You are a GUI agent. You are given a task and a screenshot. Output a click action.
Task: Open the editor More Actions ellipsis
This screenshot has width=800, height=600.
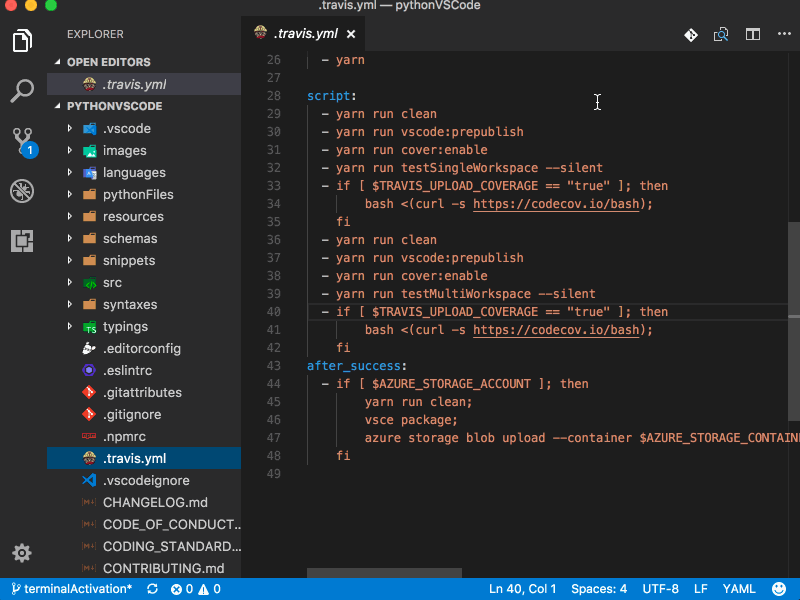784,34
